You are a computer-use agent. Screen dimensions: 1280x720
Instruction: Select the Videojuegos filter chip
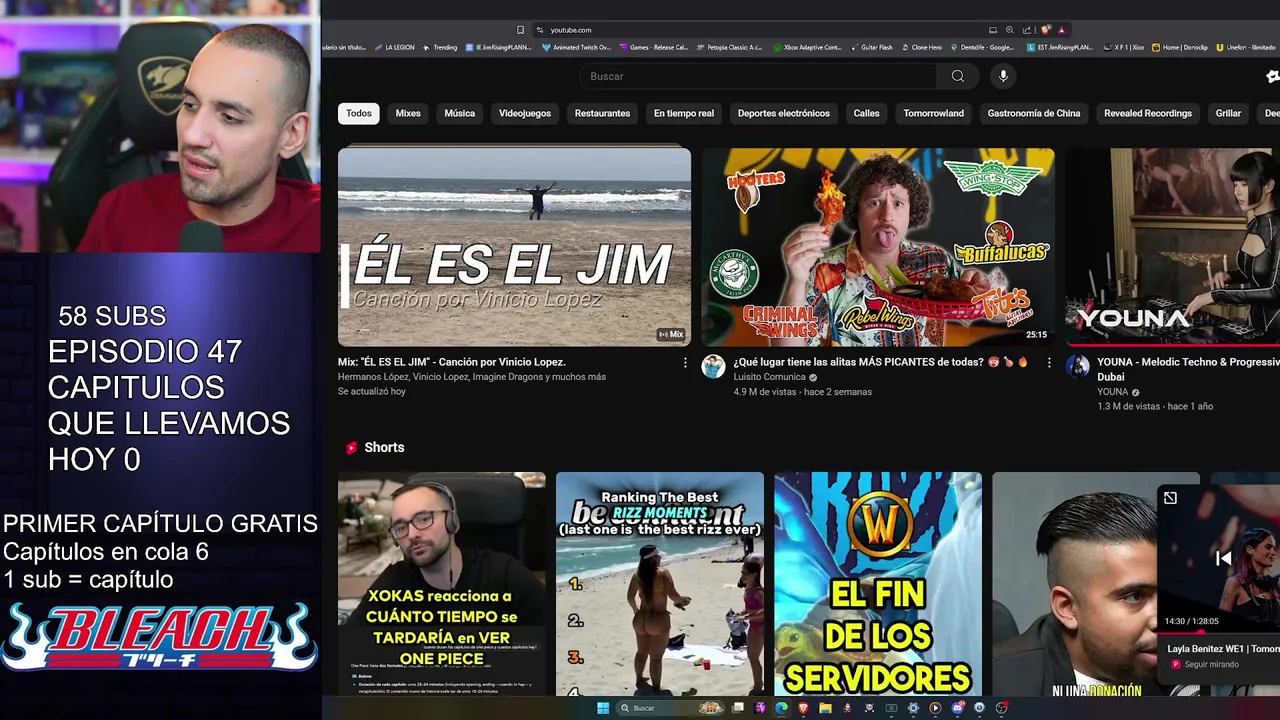point(525,114)
